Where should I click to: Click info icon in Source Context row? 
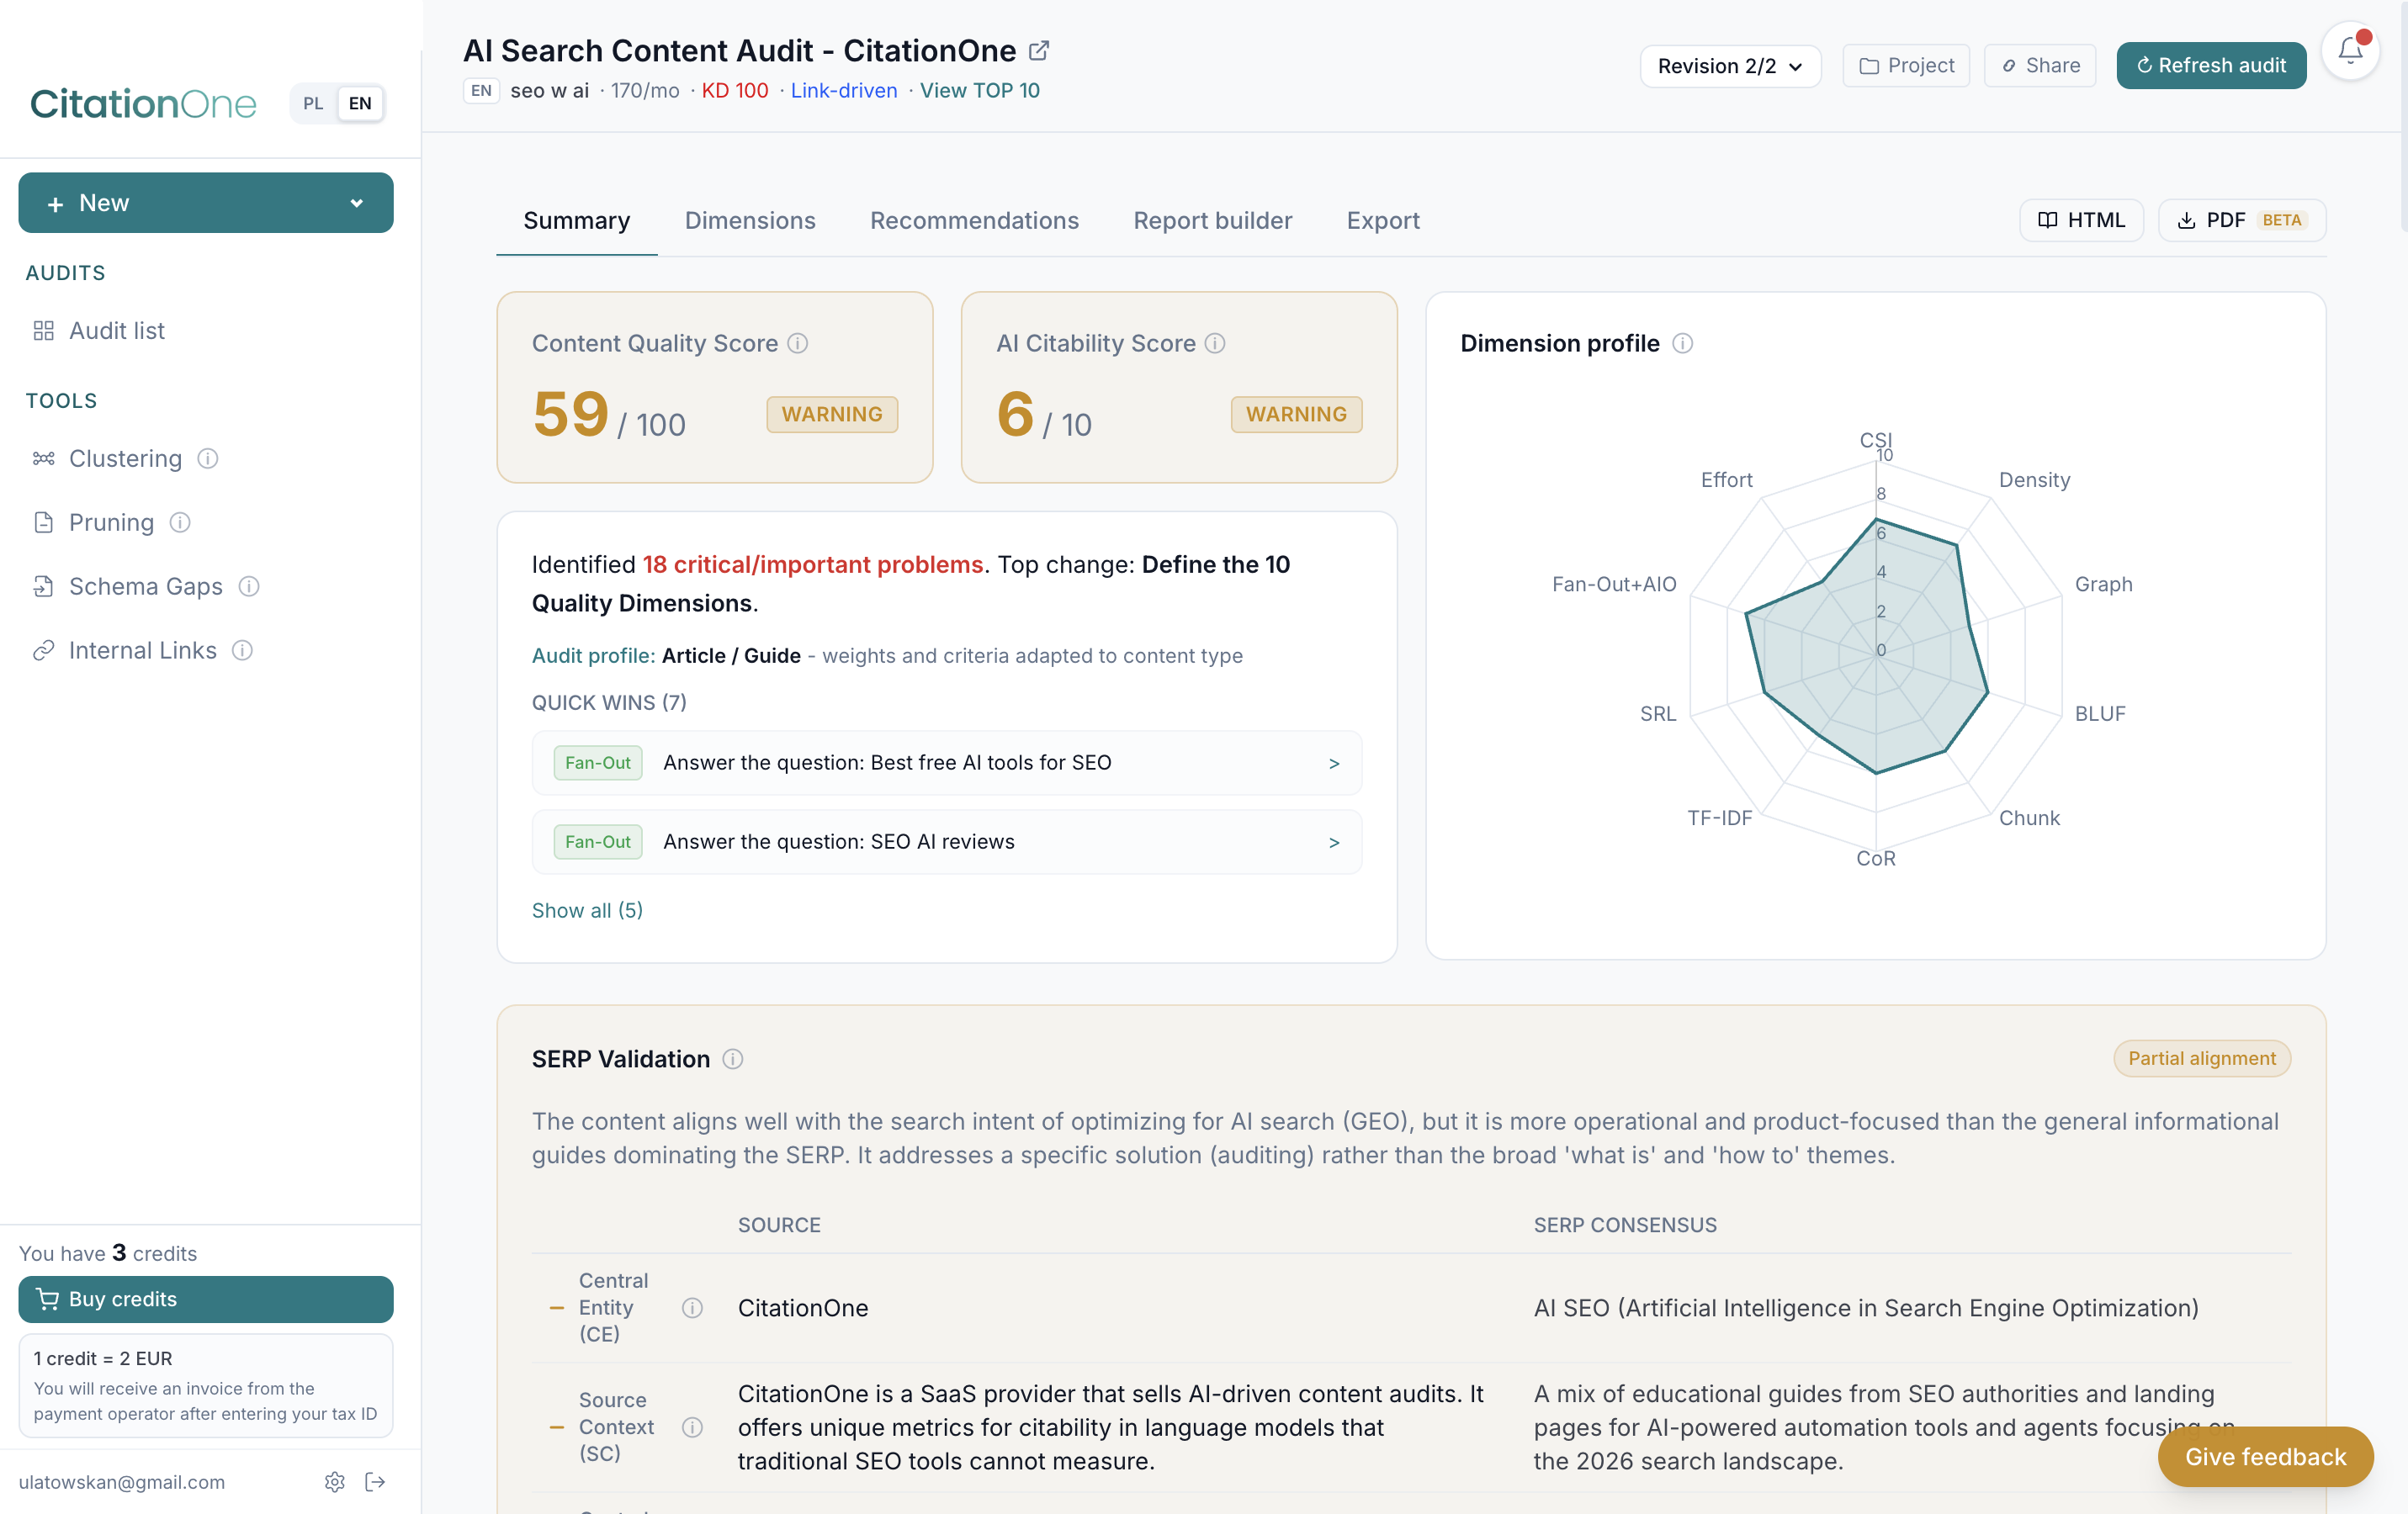(692, 1427)
